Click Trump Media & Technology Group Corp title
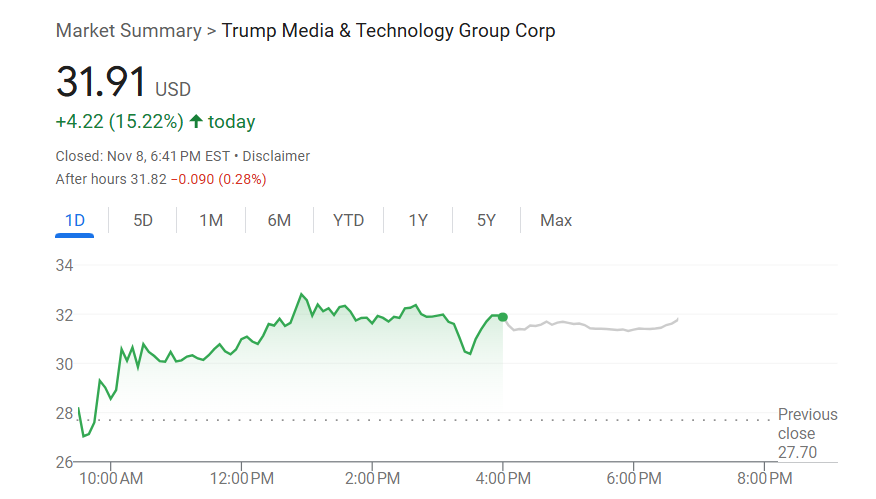876x499 pixels. tap(388, 30)
